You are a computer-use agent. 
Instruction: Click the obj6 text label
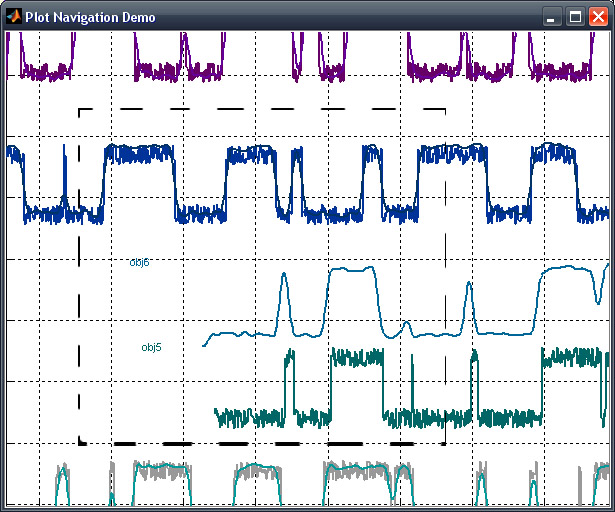point(139,262)
